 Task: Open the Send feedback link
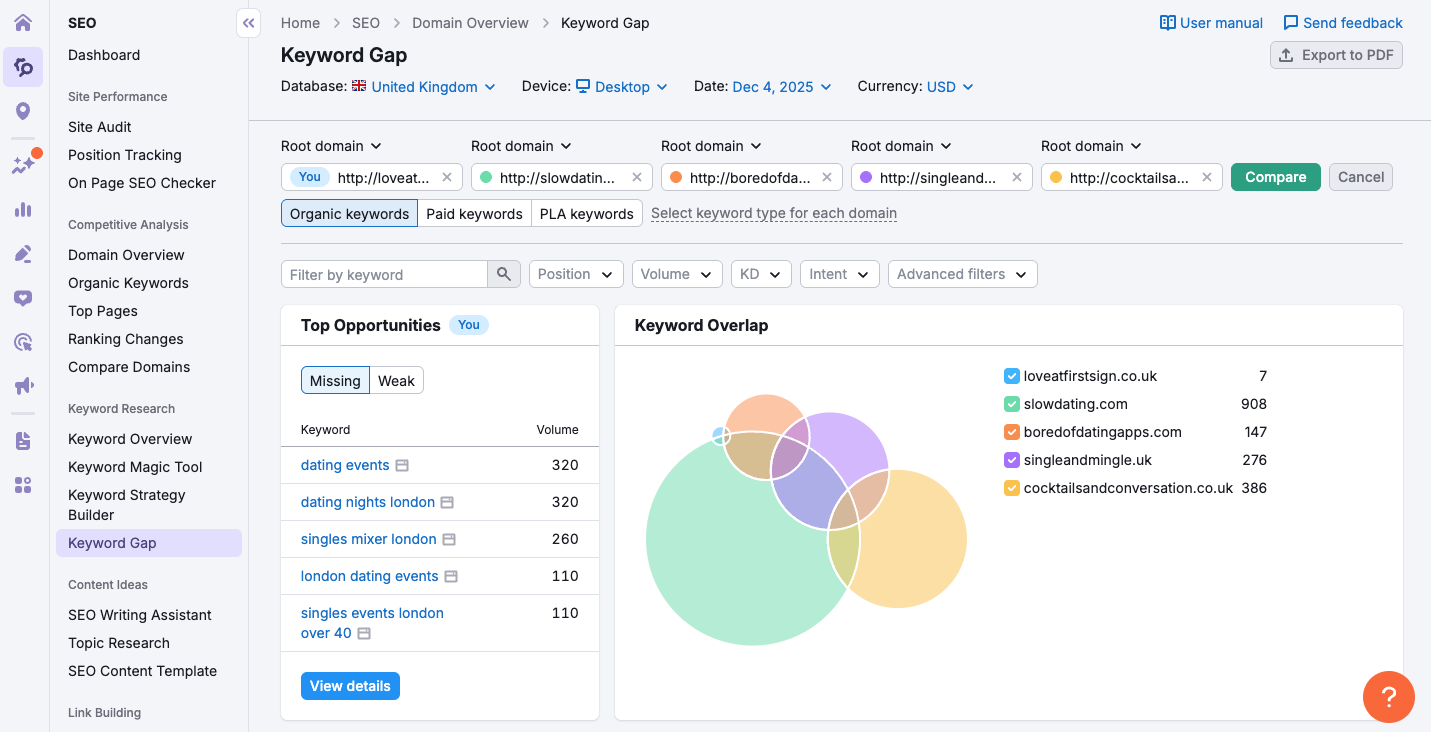1343,23
